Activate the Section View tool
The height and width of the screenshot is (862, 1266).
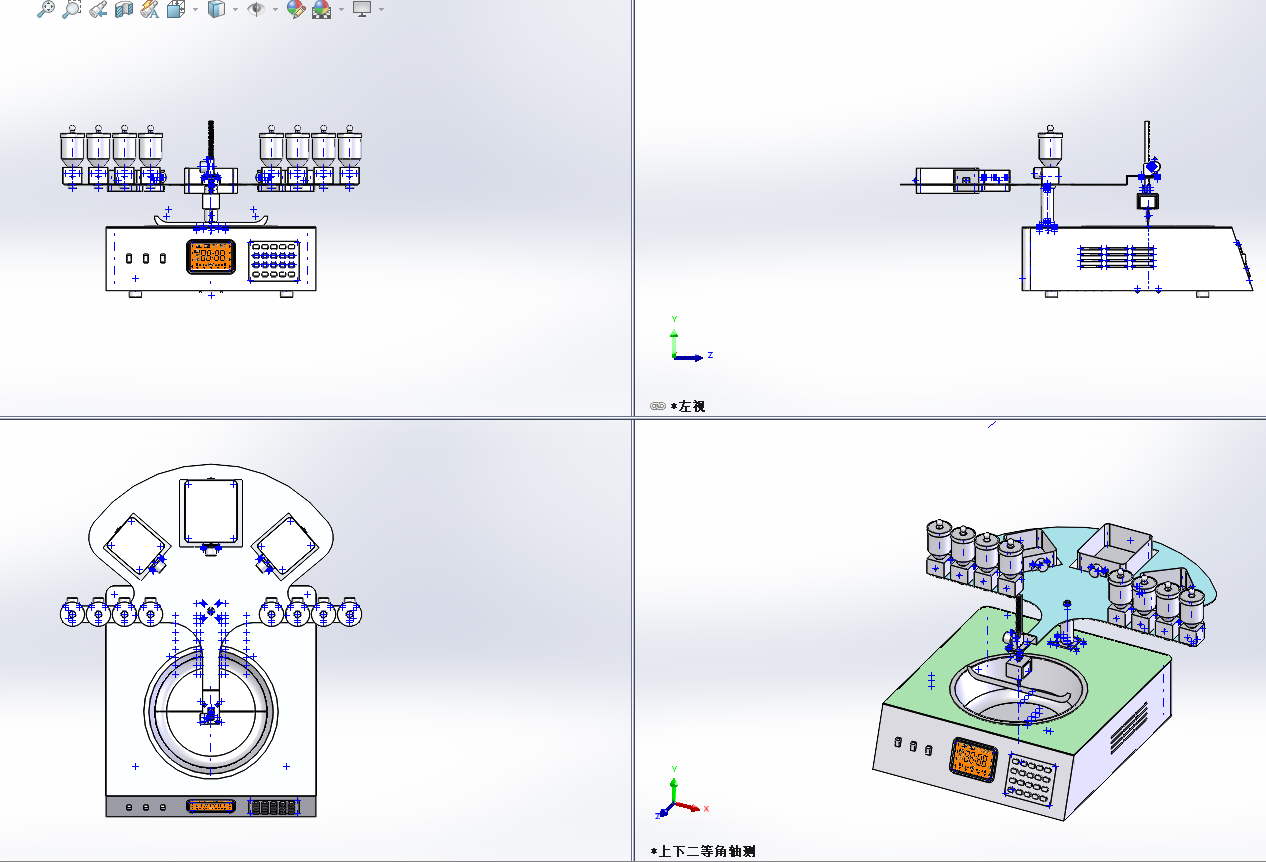coord(124,10)
